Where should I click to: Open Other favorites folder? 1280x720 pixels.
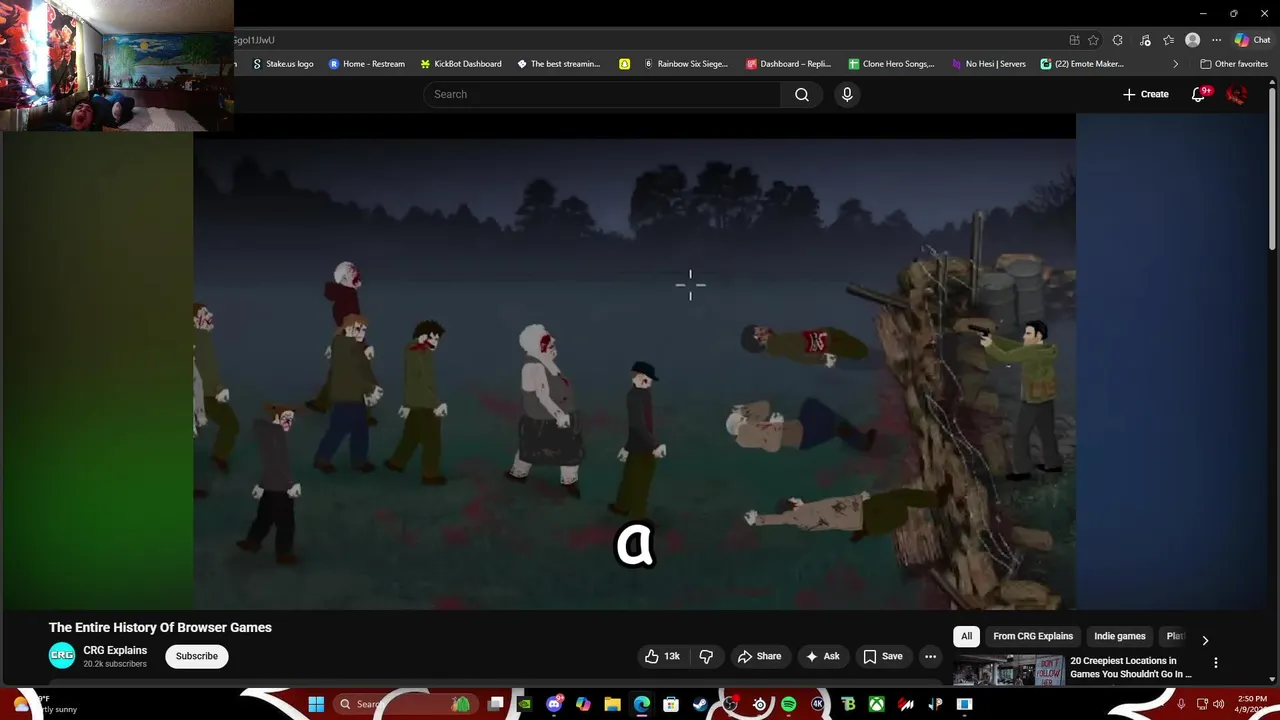[1234, 64]
